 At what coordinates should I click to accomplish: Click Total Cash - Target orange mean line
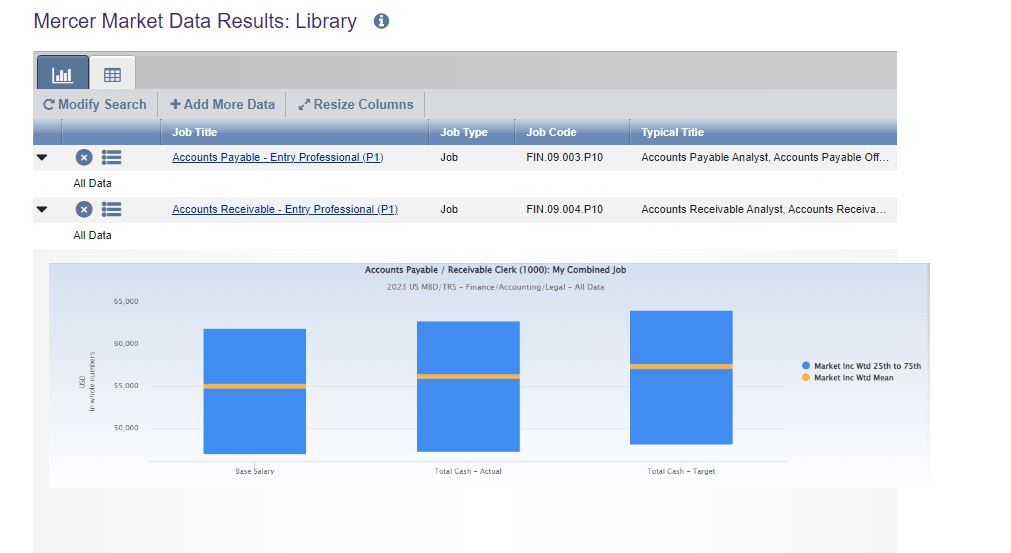click(x=682, y=367)
